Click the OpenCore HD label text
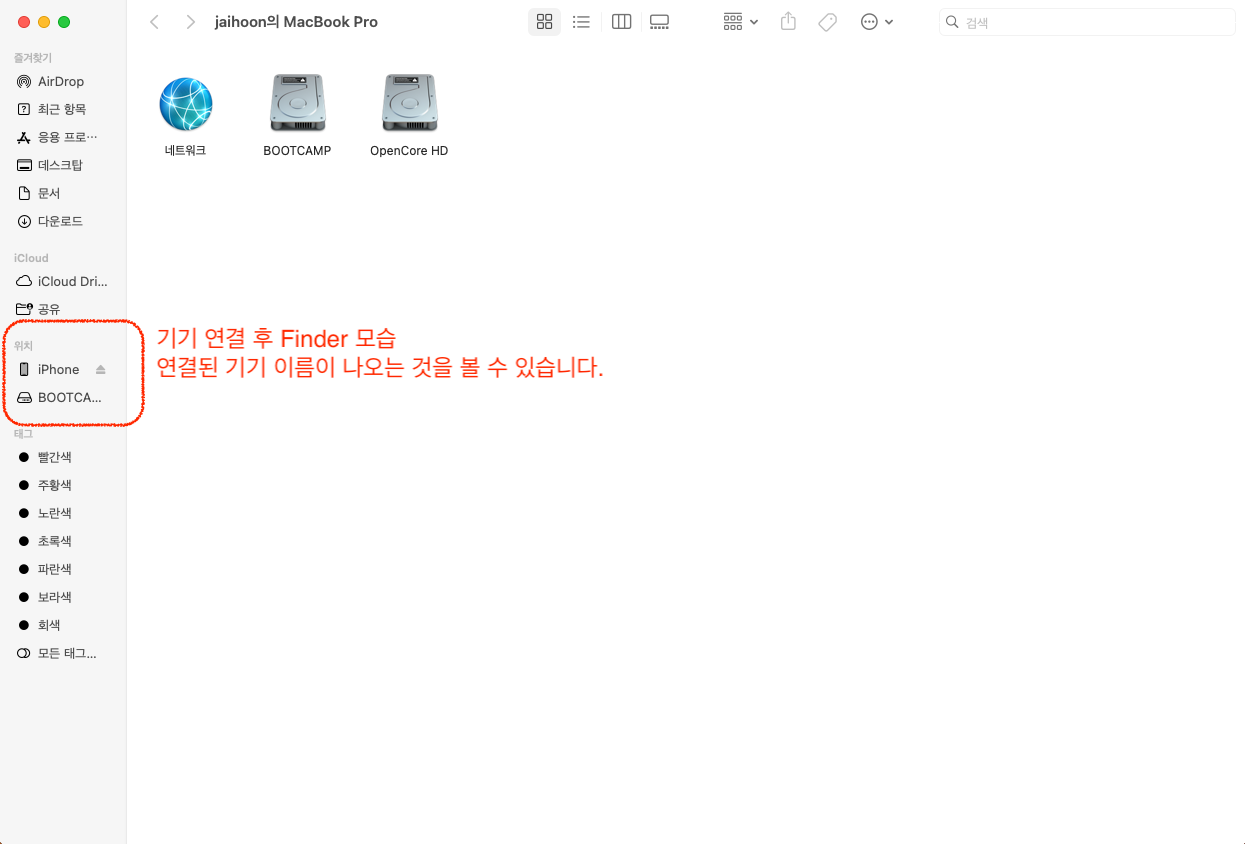 coord(409,151)
